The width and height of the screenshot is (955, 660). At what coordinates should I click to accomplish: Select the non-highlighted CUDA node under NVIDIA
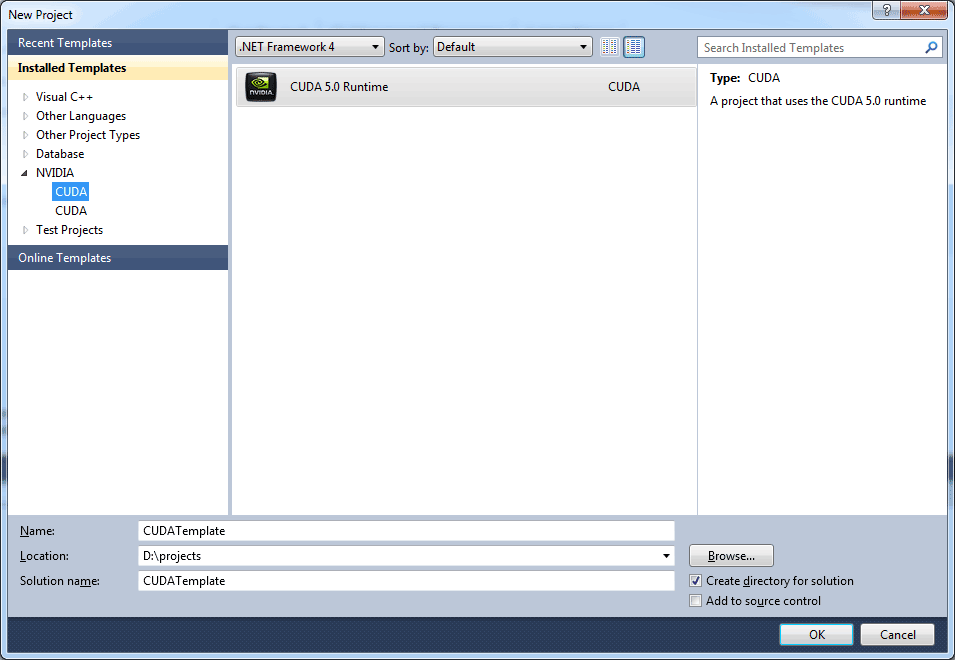pyautogui.click(x=71, y=211)
